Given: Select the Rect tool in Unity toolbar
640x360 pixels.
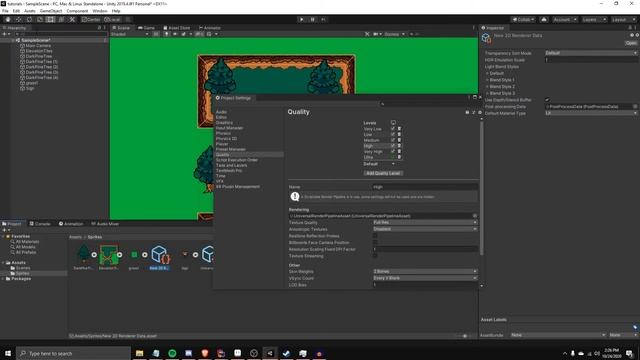Looking at the screenshot, I should tap(50, 19).
